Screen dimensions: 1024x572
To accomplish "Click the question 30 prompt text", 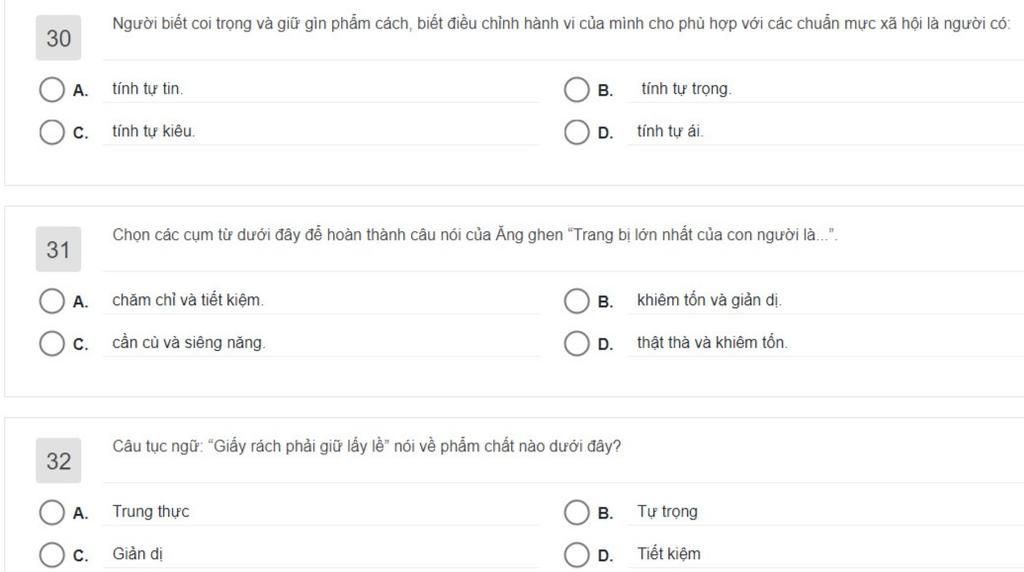I will pos(560,24).
